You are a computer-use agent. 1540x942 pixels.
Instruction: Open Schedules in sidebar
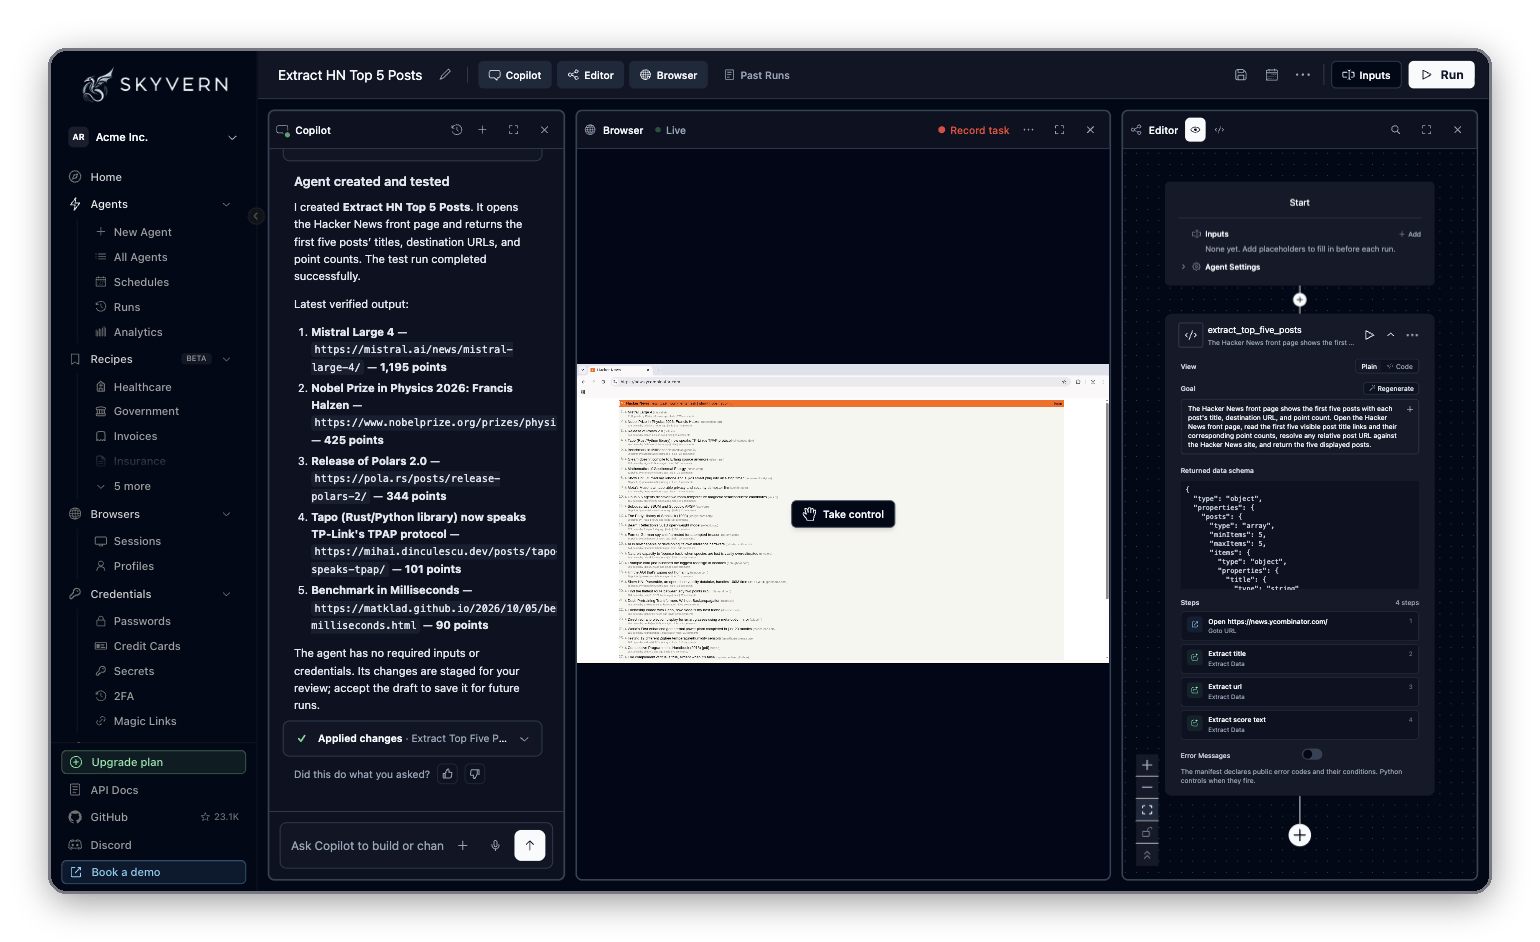[x=141, y=282]
